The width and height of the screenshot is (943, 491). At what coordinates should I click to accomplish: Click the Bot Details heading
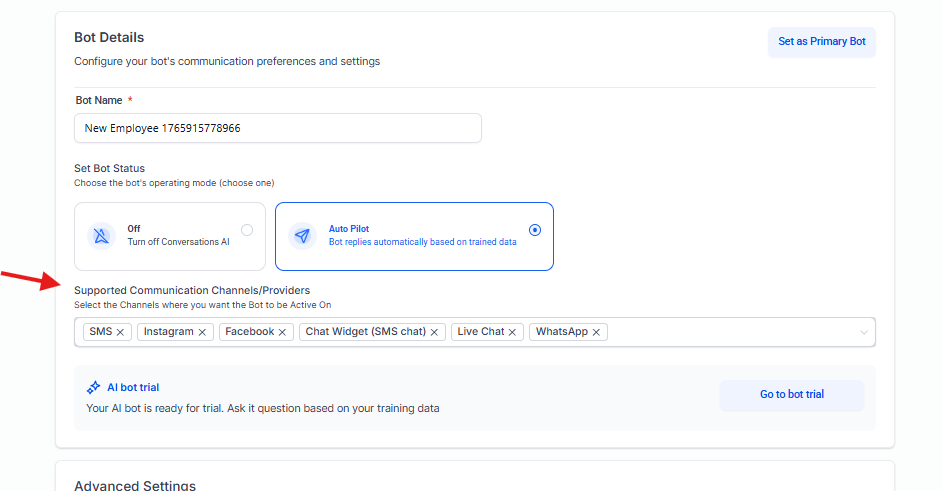[109, 38]
